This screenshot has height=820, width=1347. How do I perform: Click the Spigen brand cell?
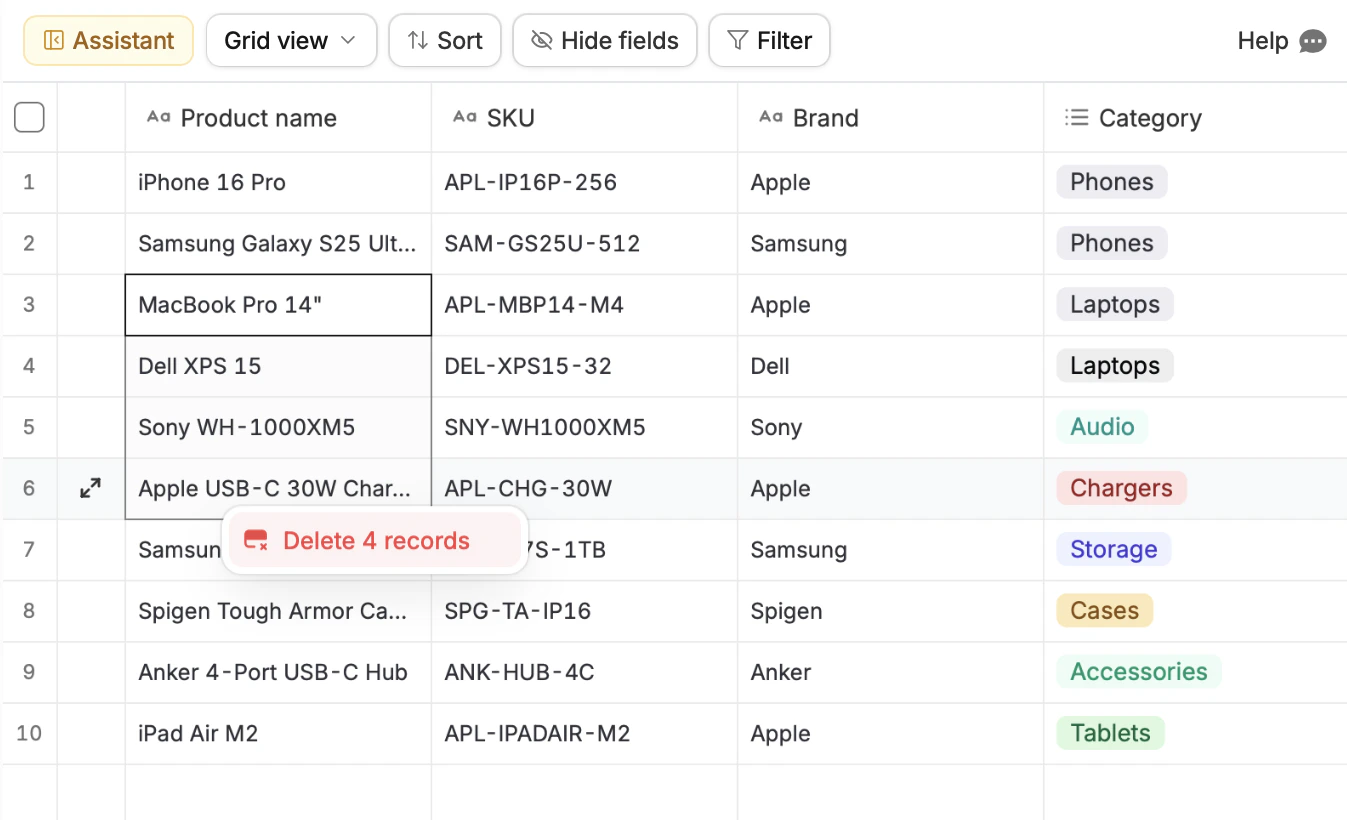[x=890, y=611]
